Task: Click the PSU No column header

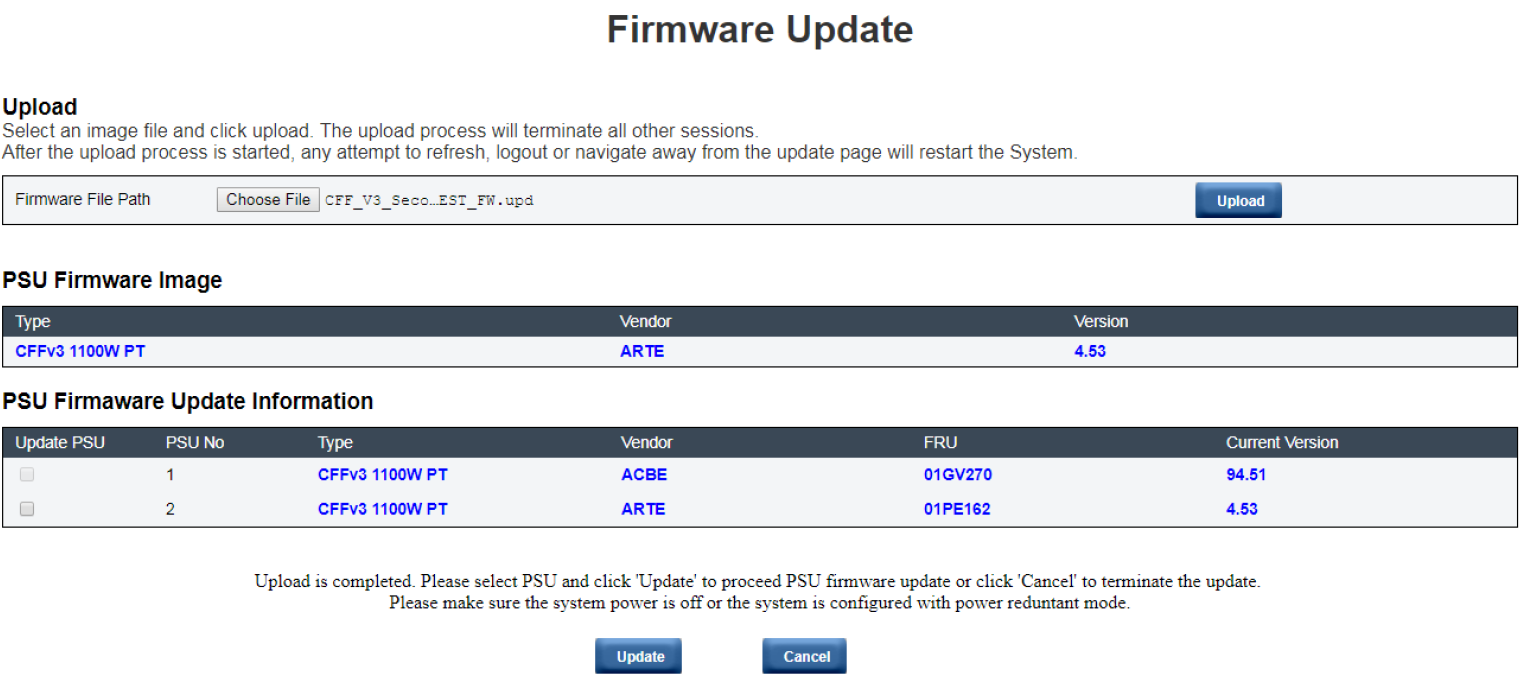Action: tap(195, 442)
